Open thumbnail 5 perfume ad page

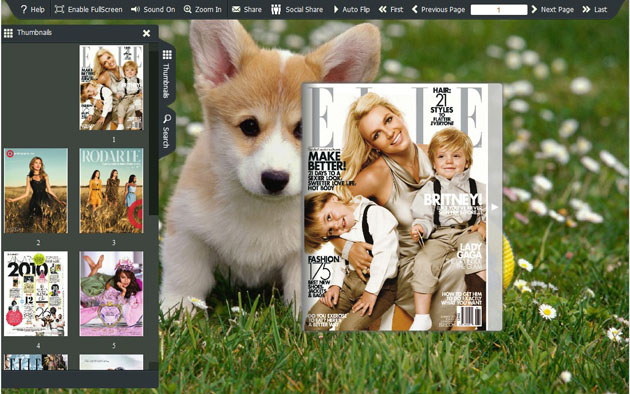[111, 294]
